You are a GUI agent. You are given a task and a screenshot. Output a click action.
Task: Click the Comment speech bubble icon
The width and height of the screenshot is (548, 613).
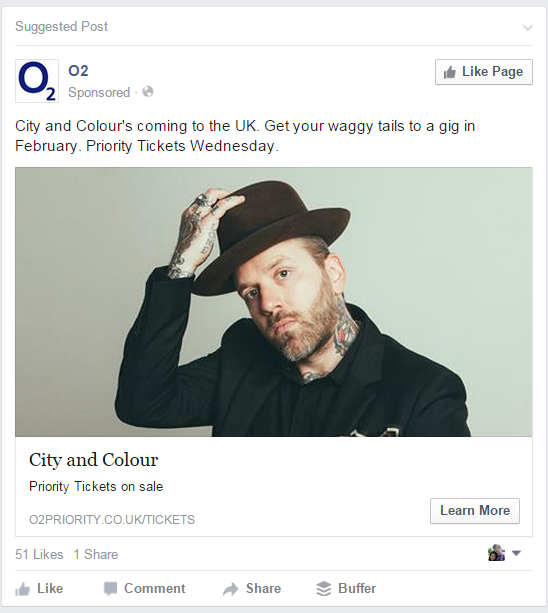point(110,589)
